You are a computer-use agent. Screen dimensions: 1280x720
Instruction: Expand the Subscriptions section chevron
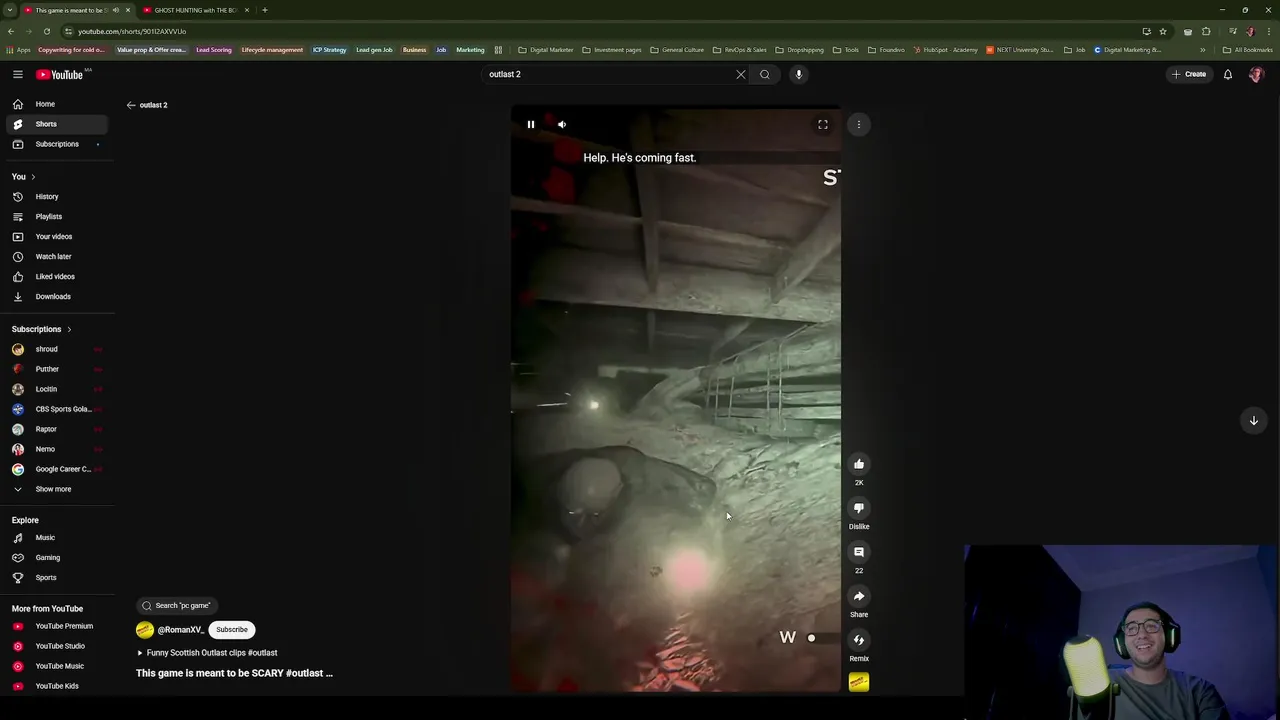click(x=69, y=329)
